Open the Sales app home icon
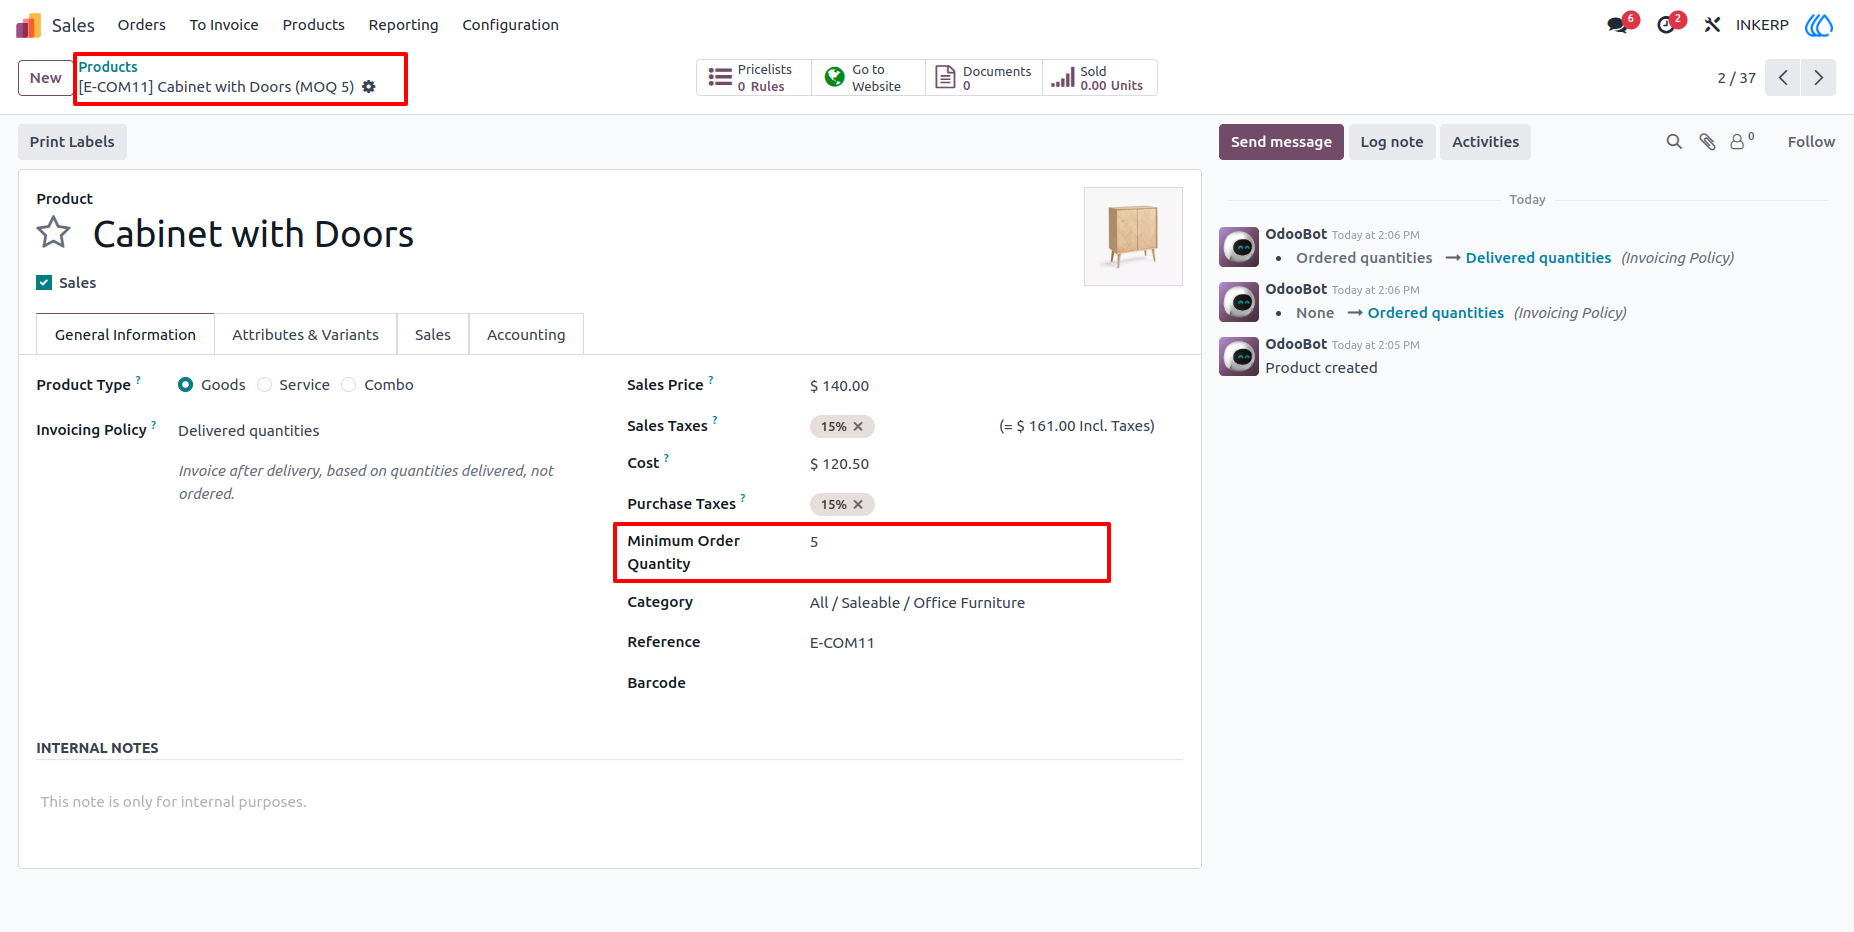The image size is (1854, 932). (29, 25)
